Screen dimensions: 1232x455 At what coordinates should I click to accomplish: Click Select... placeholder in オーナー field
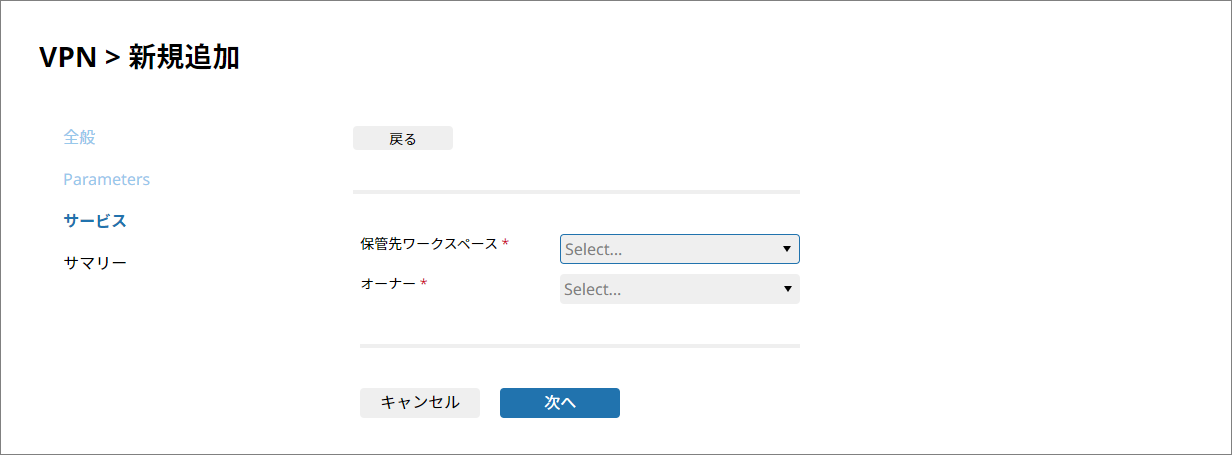coord(593,290)
